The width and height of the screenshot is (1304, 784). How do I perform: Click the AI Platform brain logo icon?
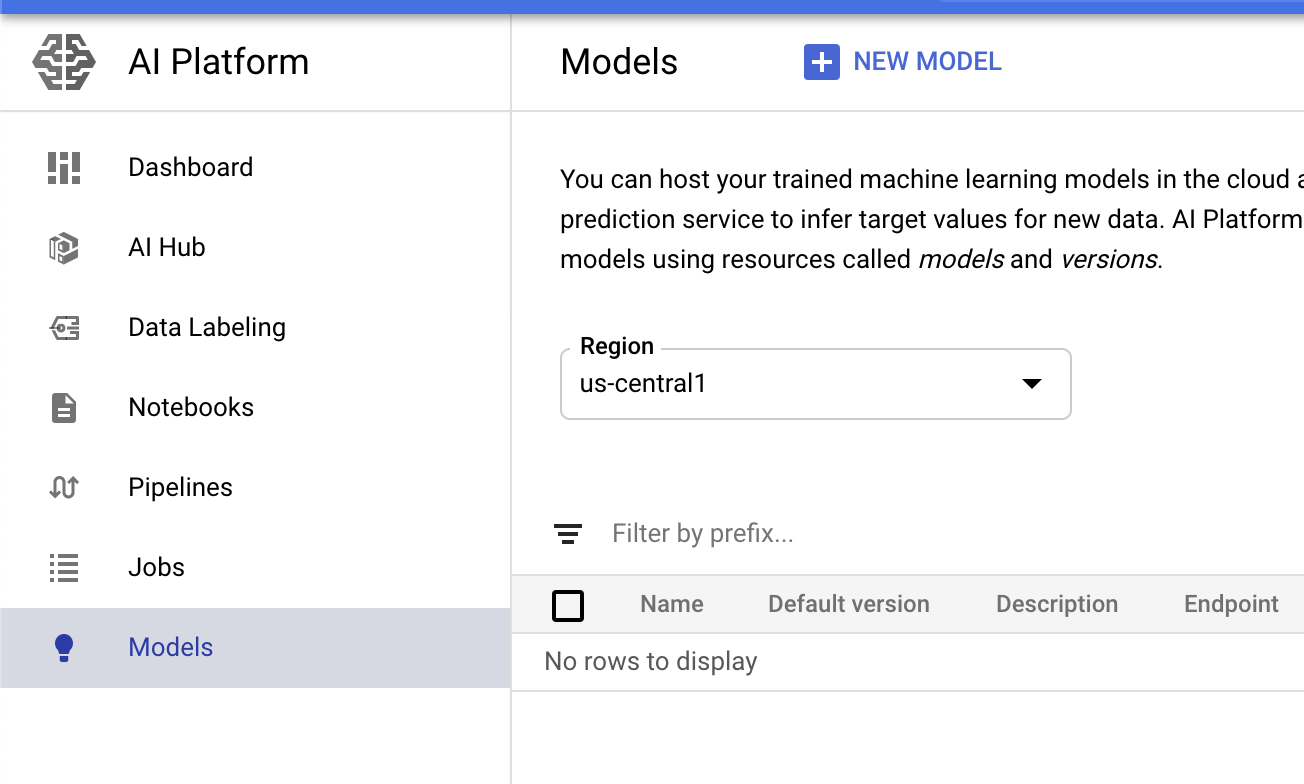64,62
